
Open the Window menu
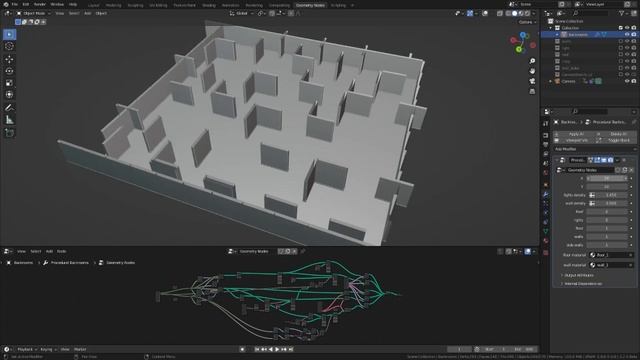click(57, 4)
